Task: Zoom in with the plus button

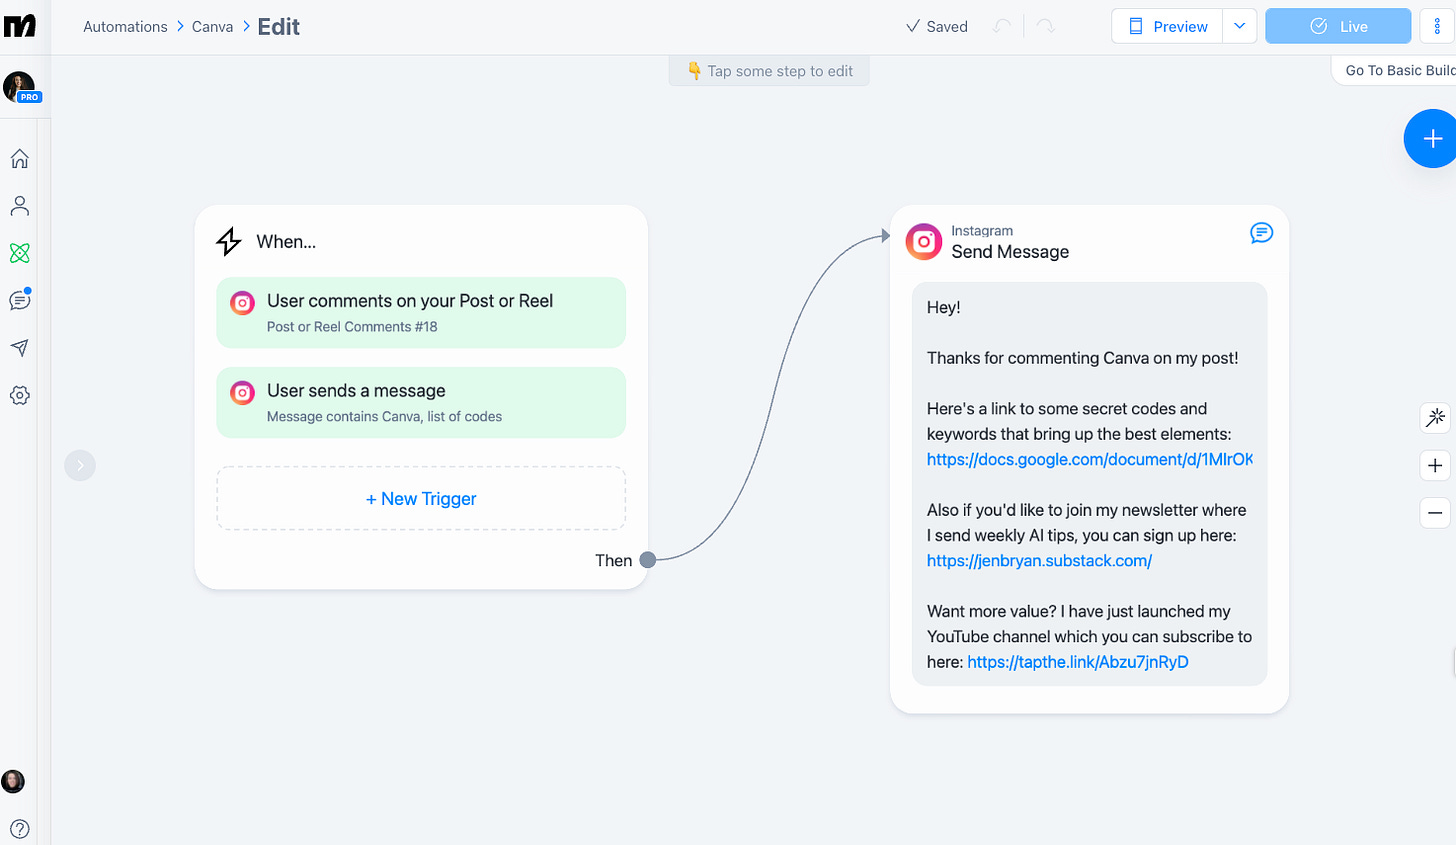Action: pyautogui.click(x=1435, y=465)
